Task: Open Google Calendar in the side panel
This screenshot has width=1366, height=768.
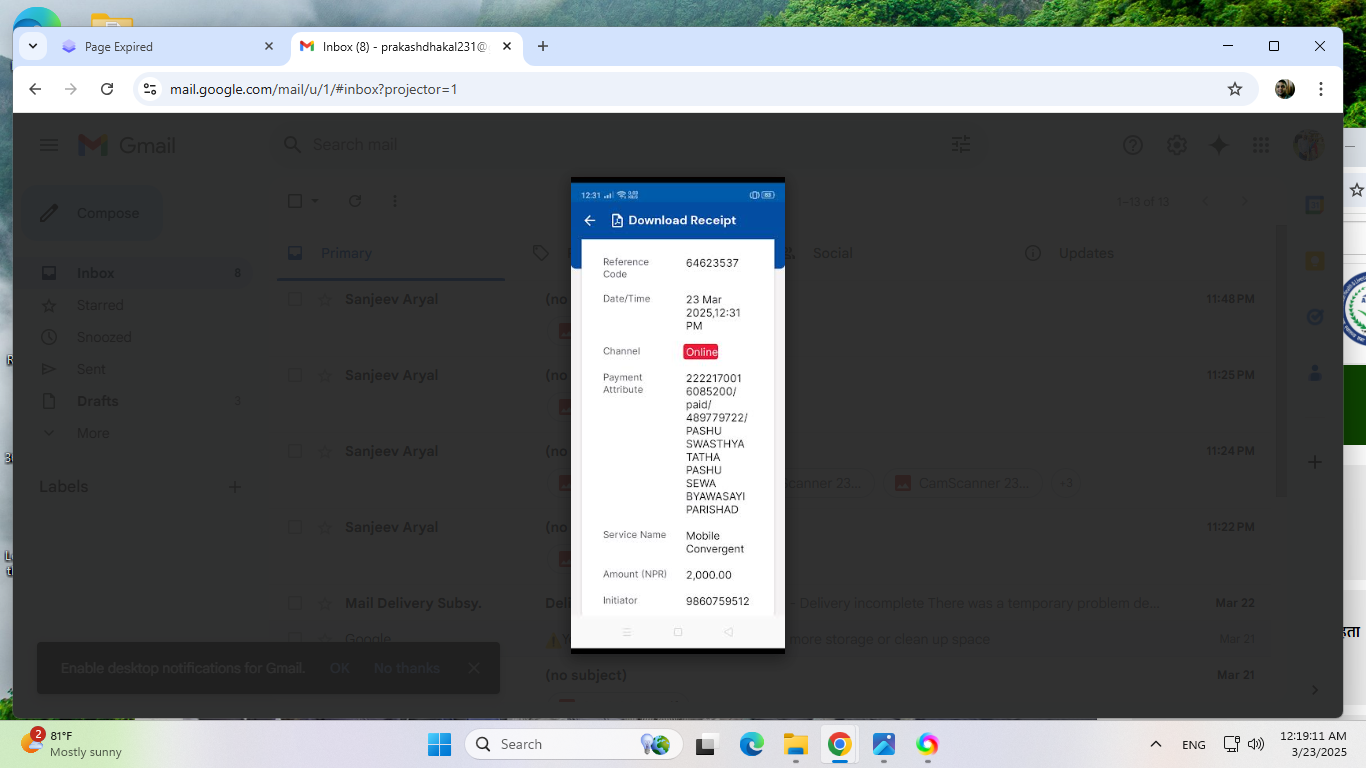Action: tap(1315, 205)
